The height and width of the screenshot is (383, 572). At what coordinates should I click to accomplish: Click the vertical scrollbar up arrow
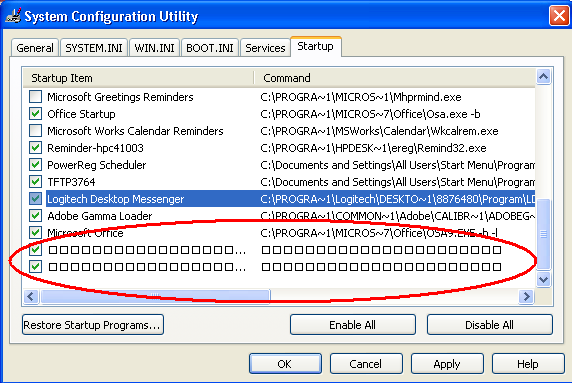click(544, 77)
